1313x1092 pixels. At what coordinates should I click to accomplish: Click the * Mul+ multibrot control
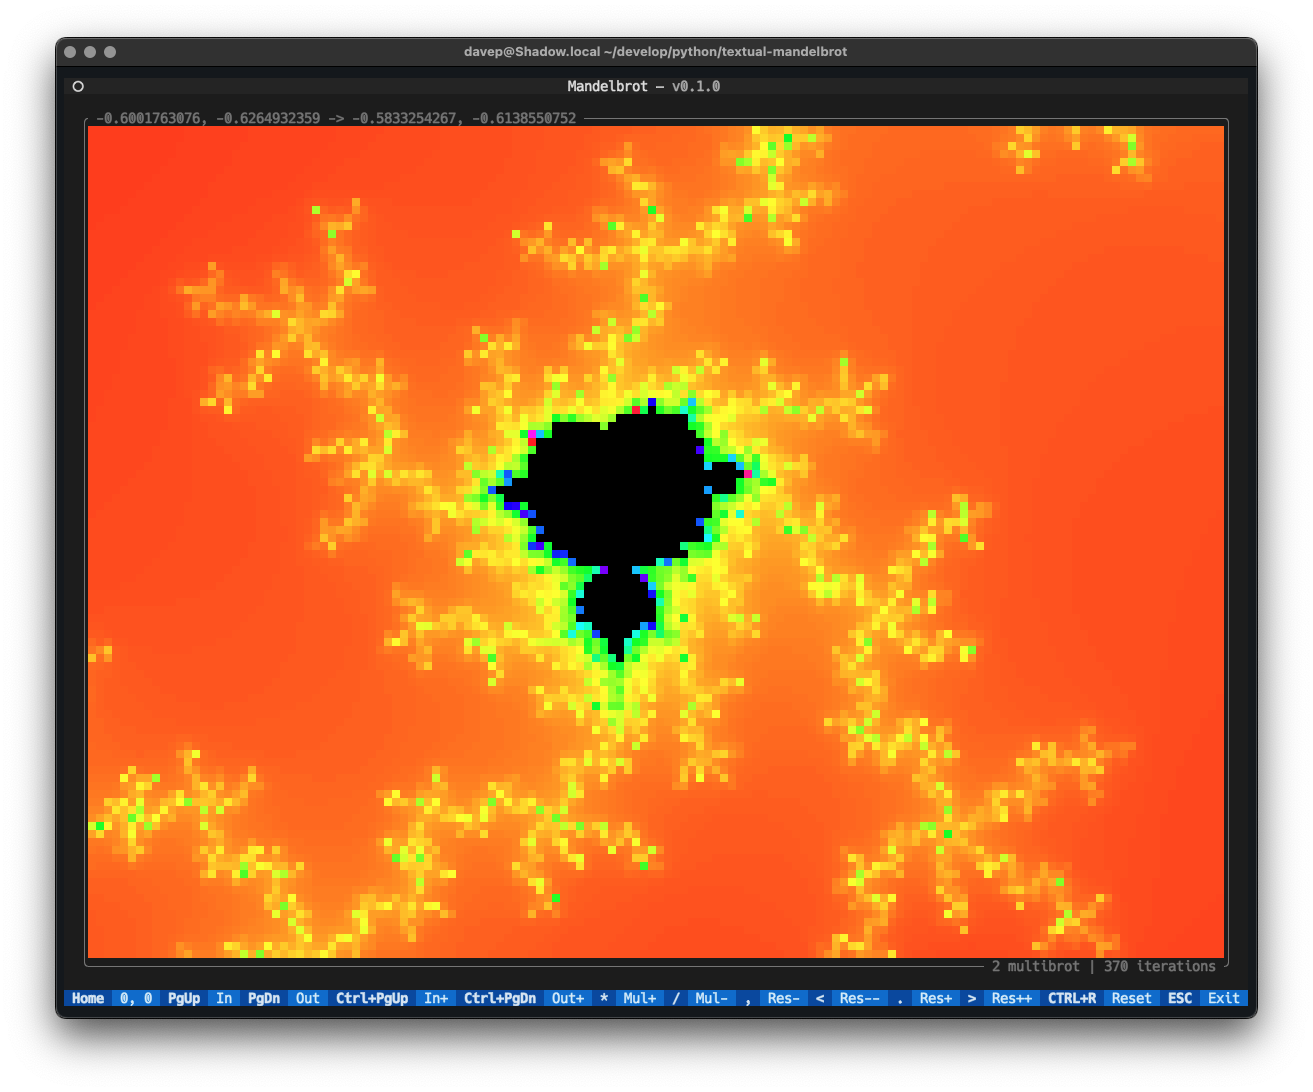coord(630,997)
